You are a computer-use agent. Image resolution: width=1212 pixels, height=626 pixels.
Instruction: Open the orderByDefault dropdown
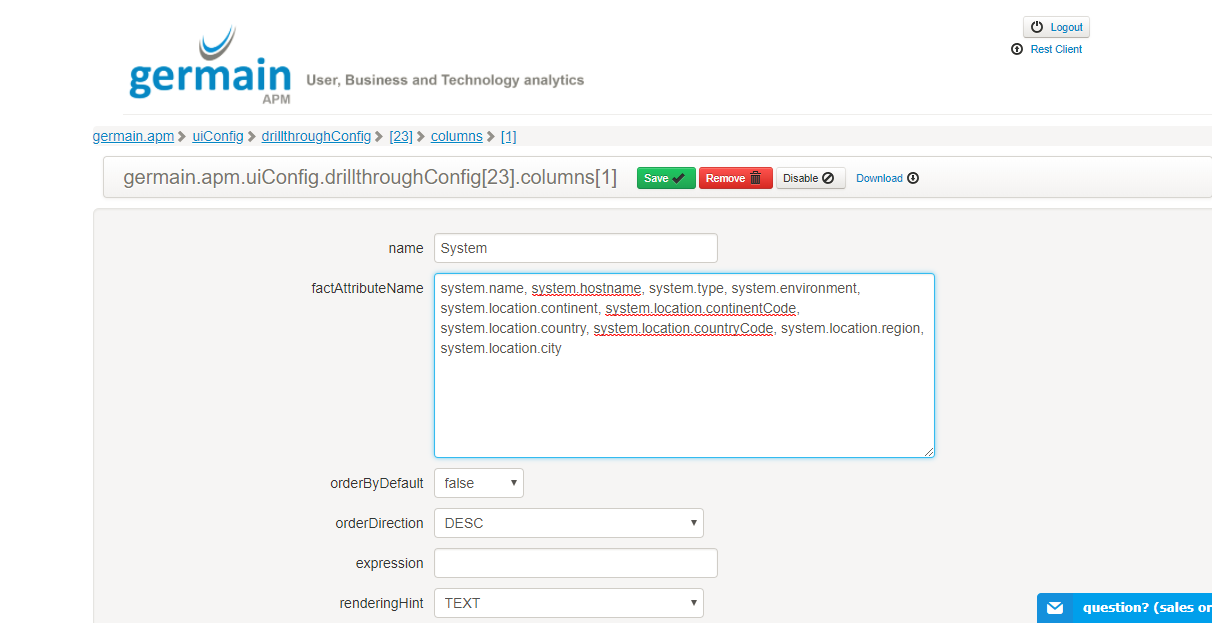pos(478,483)
